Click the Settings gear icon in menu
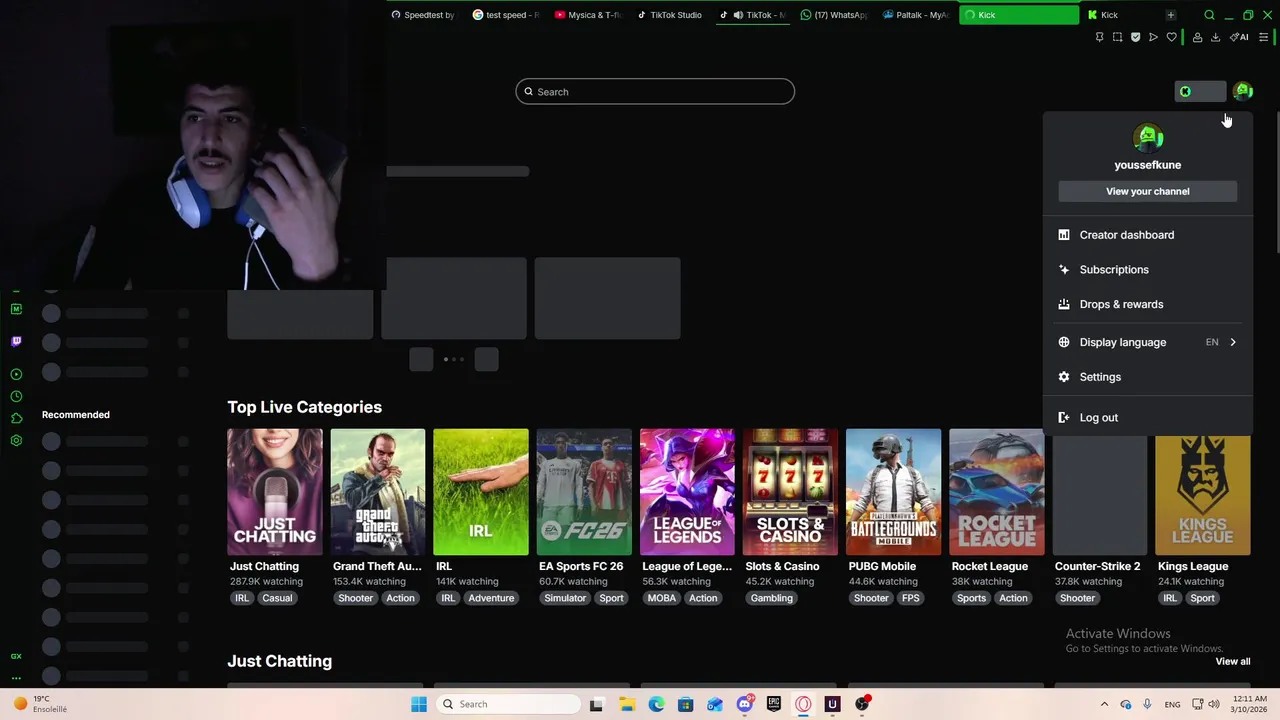This screenshot has width=1280, height=720. click(1064, 377)
